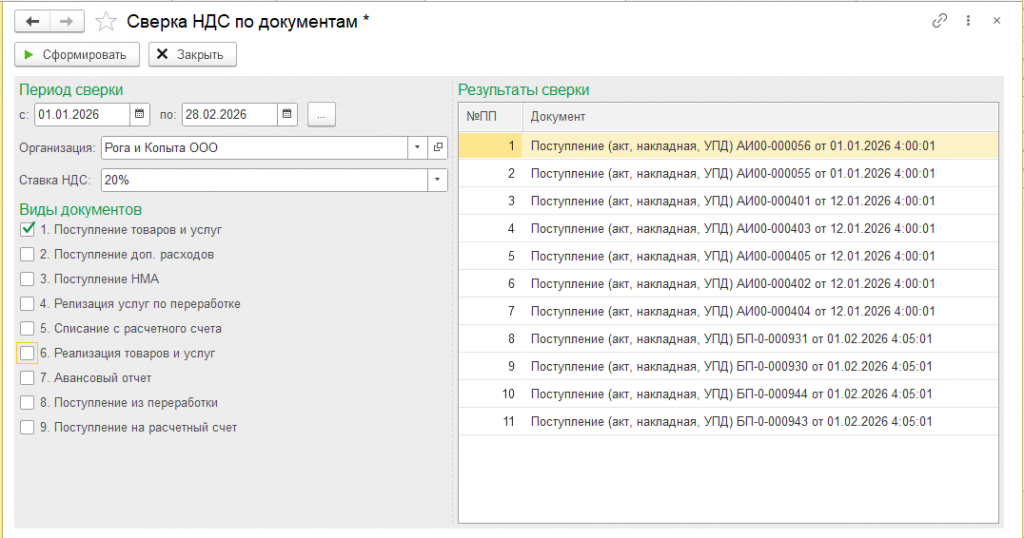The height and width of the screenshot is (538, 1024).
Task: Click the back navigation arrow
Action: [x=33, y=21]
